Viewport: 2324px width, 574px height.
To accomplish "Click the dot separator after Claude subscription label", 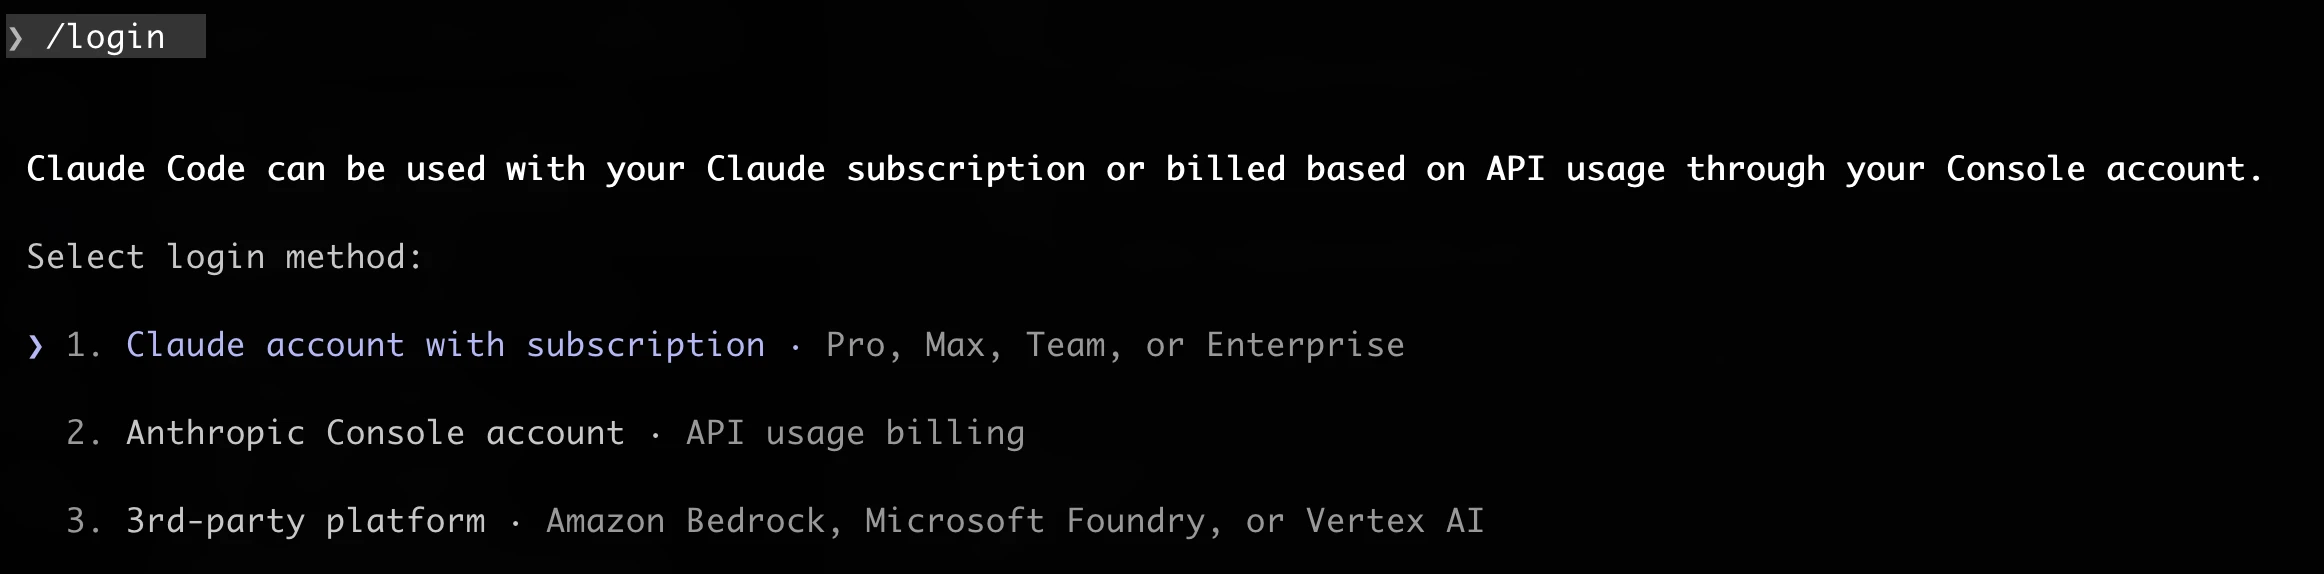I will pyautogui.click(x=796, y=346).
